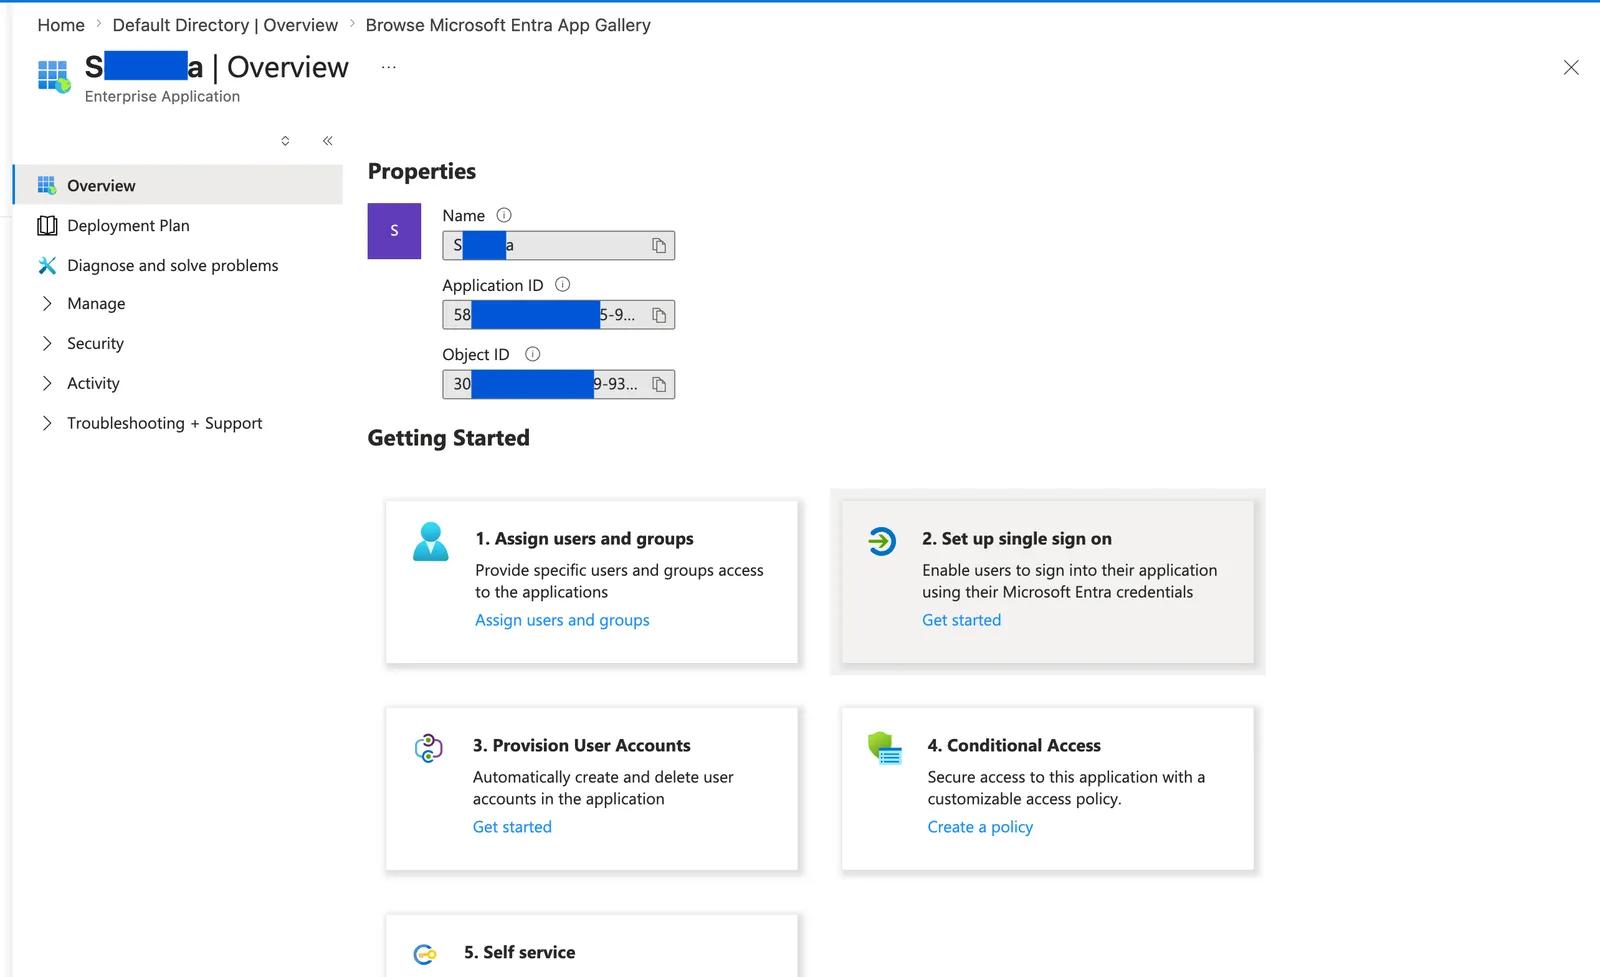Collapse the sidebar with double chevron icon

(x=328, y=141)
